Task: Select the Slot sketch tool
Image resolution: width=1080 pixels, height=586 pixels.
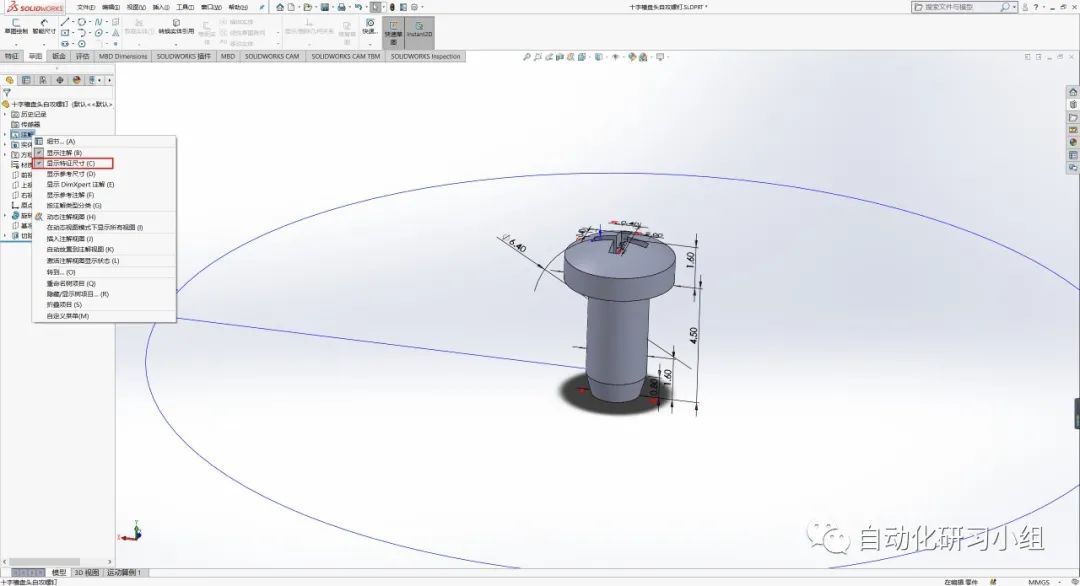Action: (x=65, y=44)
